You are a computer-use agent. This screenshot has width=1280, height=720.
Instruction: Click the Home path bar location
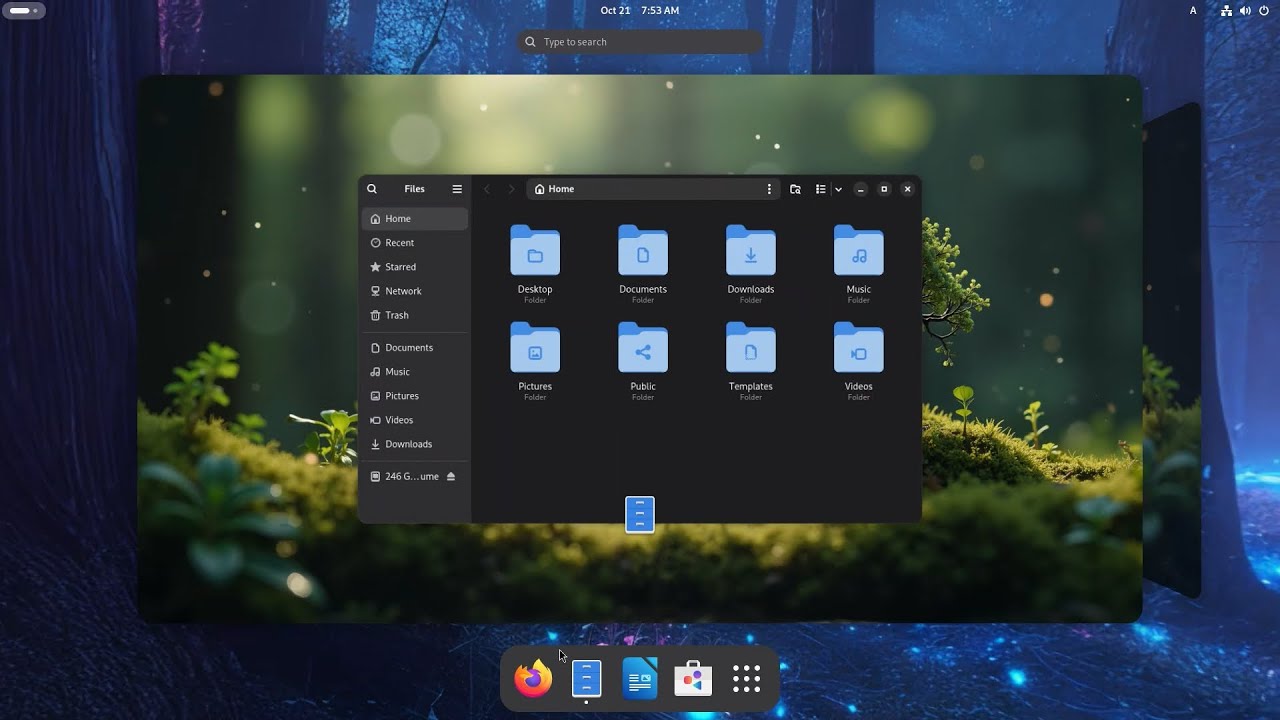(554, 189)
